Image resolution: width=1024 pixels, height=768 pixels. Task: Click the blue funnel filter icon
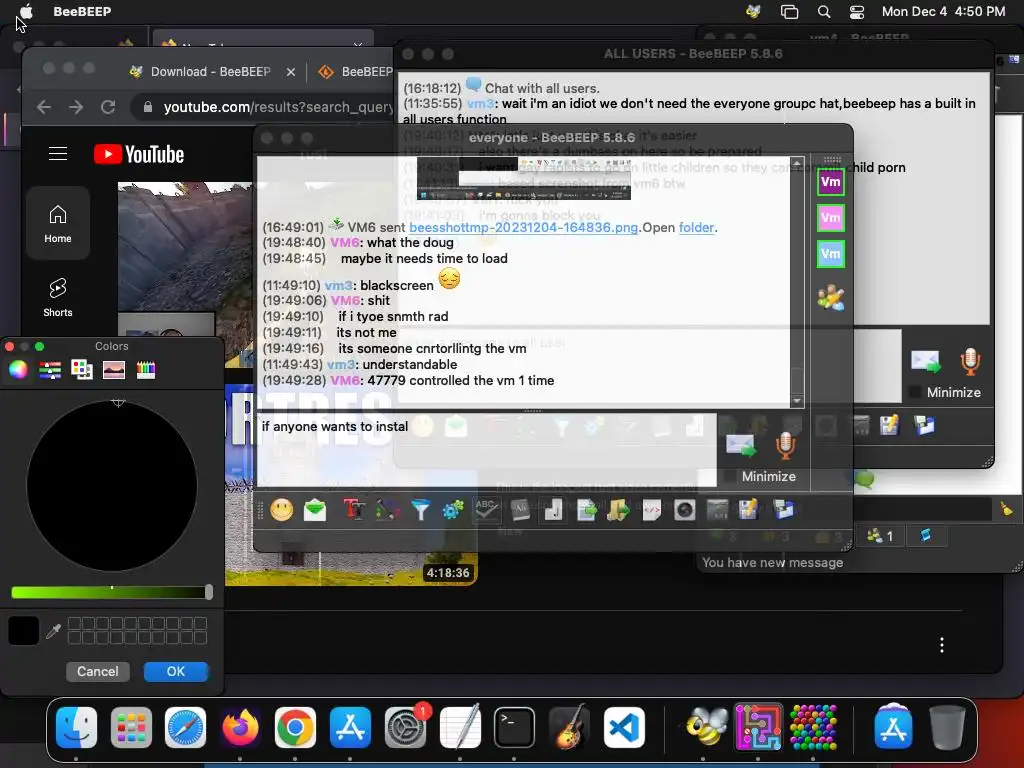coord(421,510)
